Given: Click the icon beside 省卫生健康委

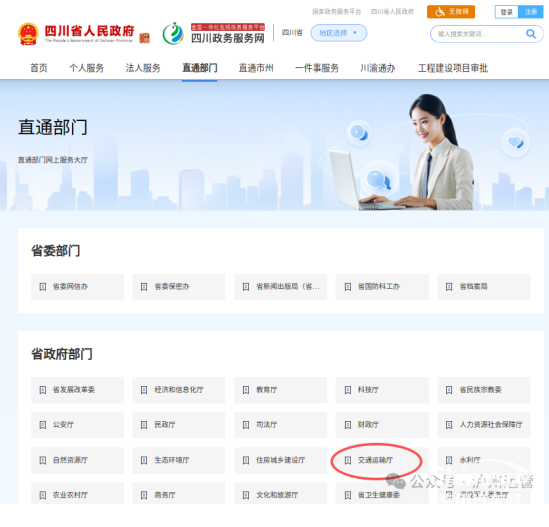Looking at the screenshot, I should pyautogui.click(x=348, y=495).
